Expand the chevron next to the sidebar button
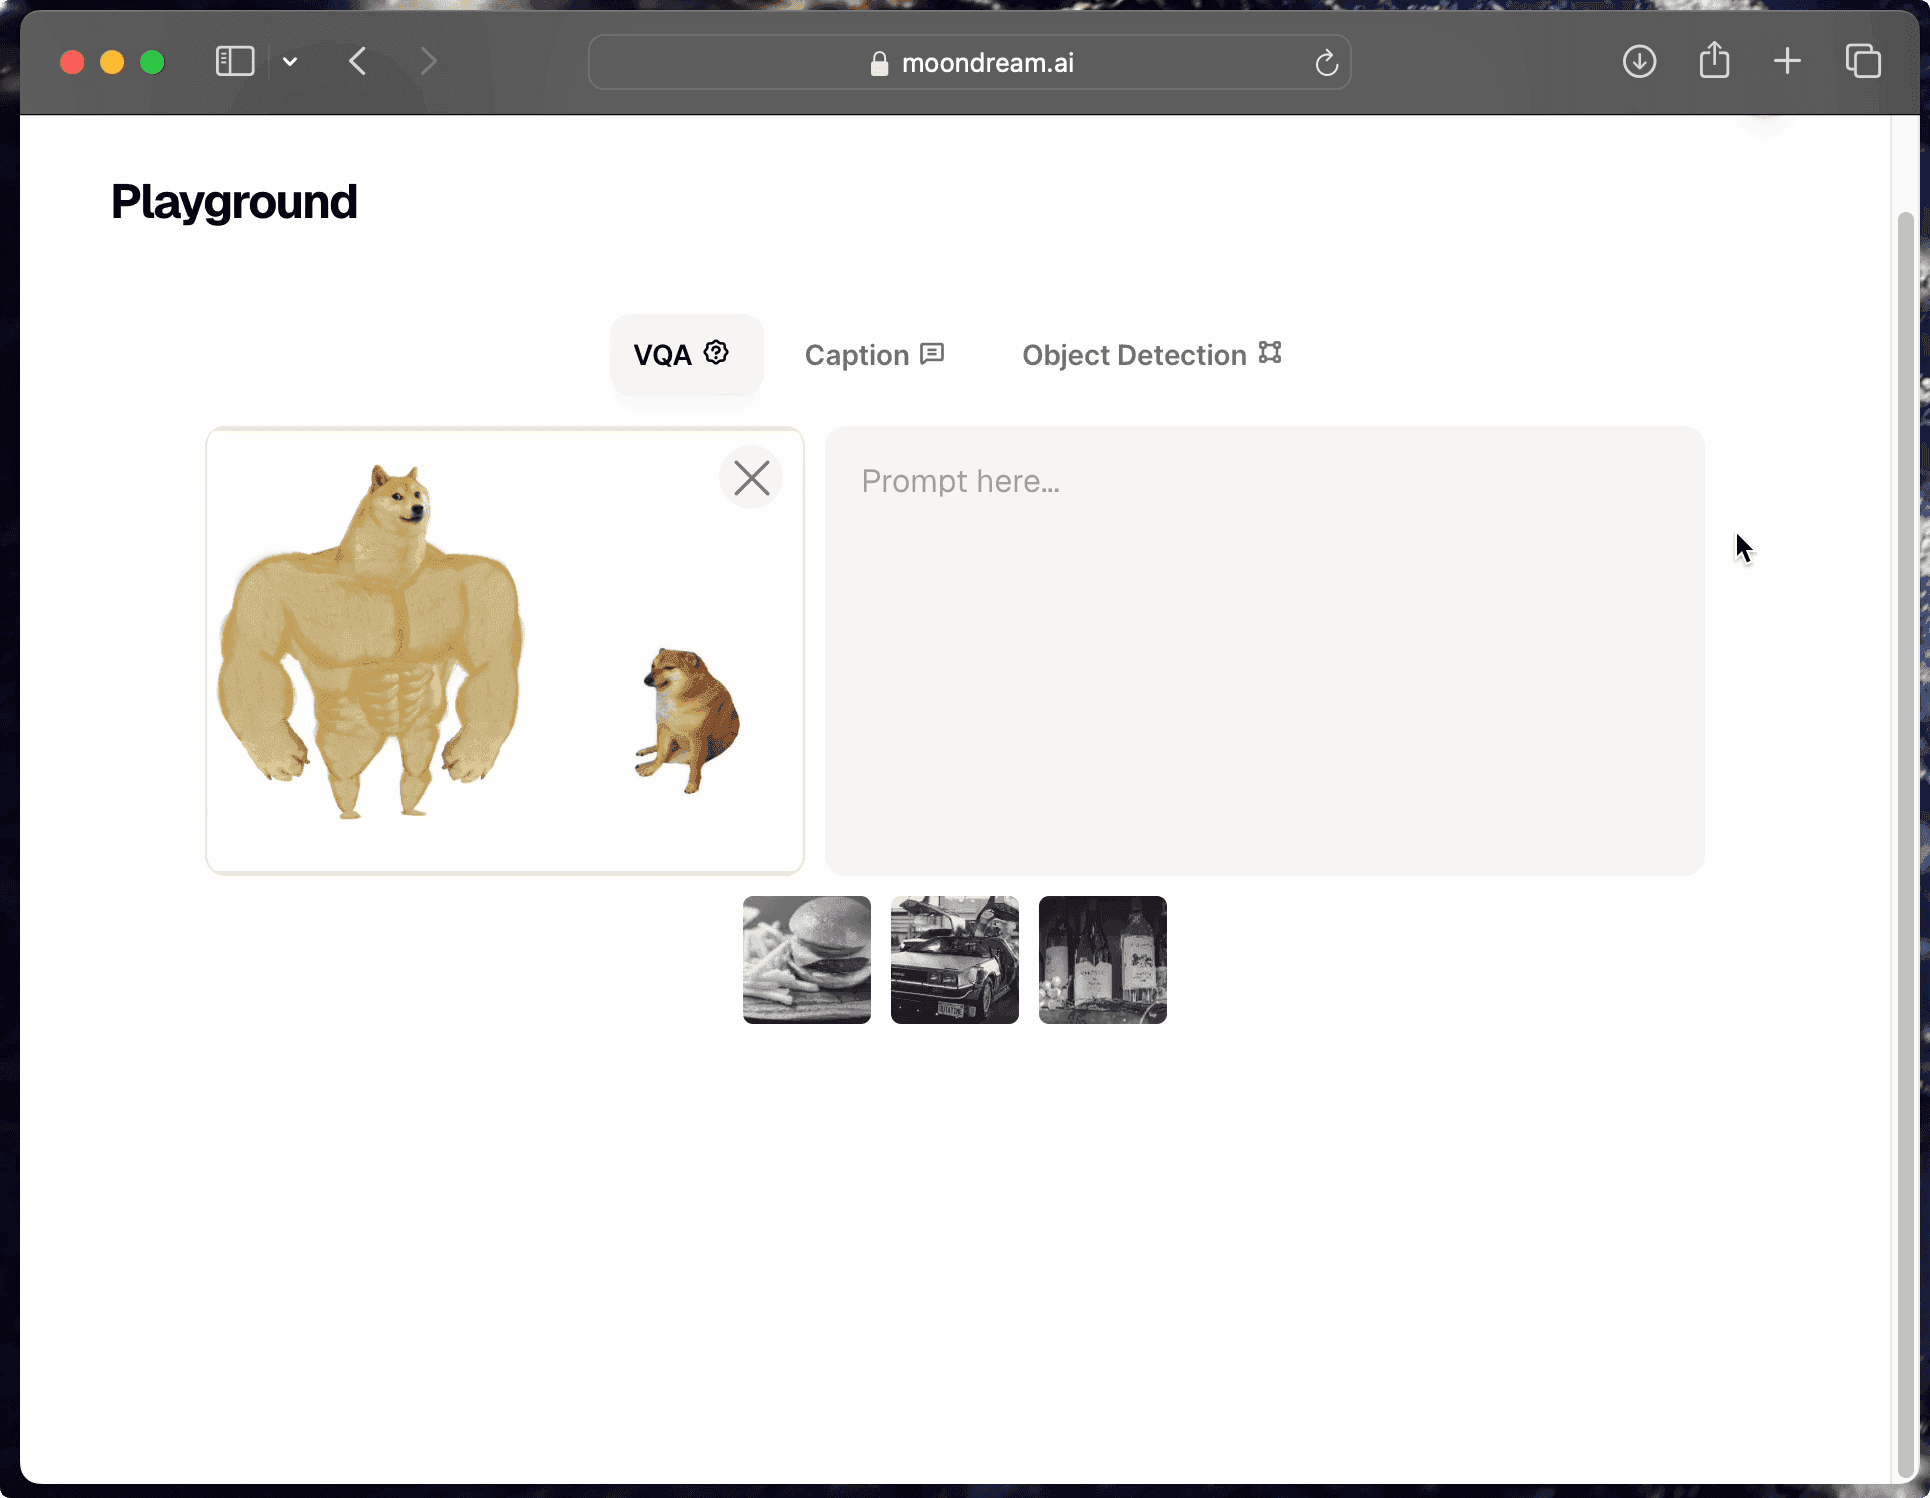The width and height of the screenshot is (1930, 1498). (290, 61)
